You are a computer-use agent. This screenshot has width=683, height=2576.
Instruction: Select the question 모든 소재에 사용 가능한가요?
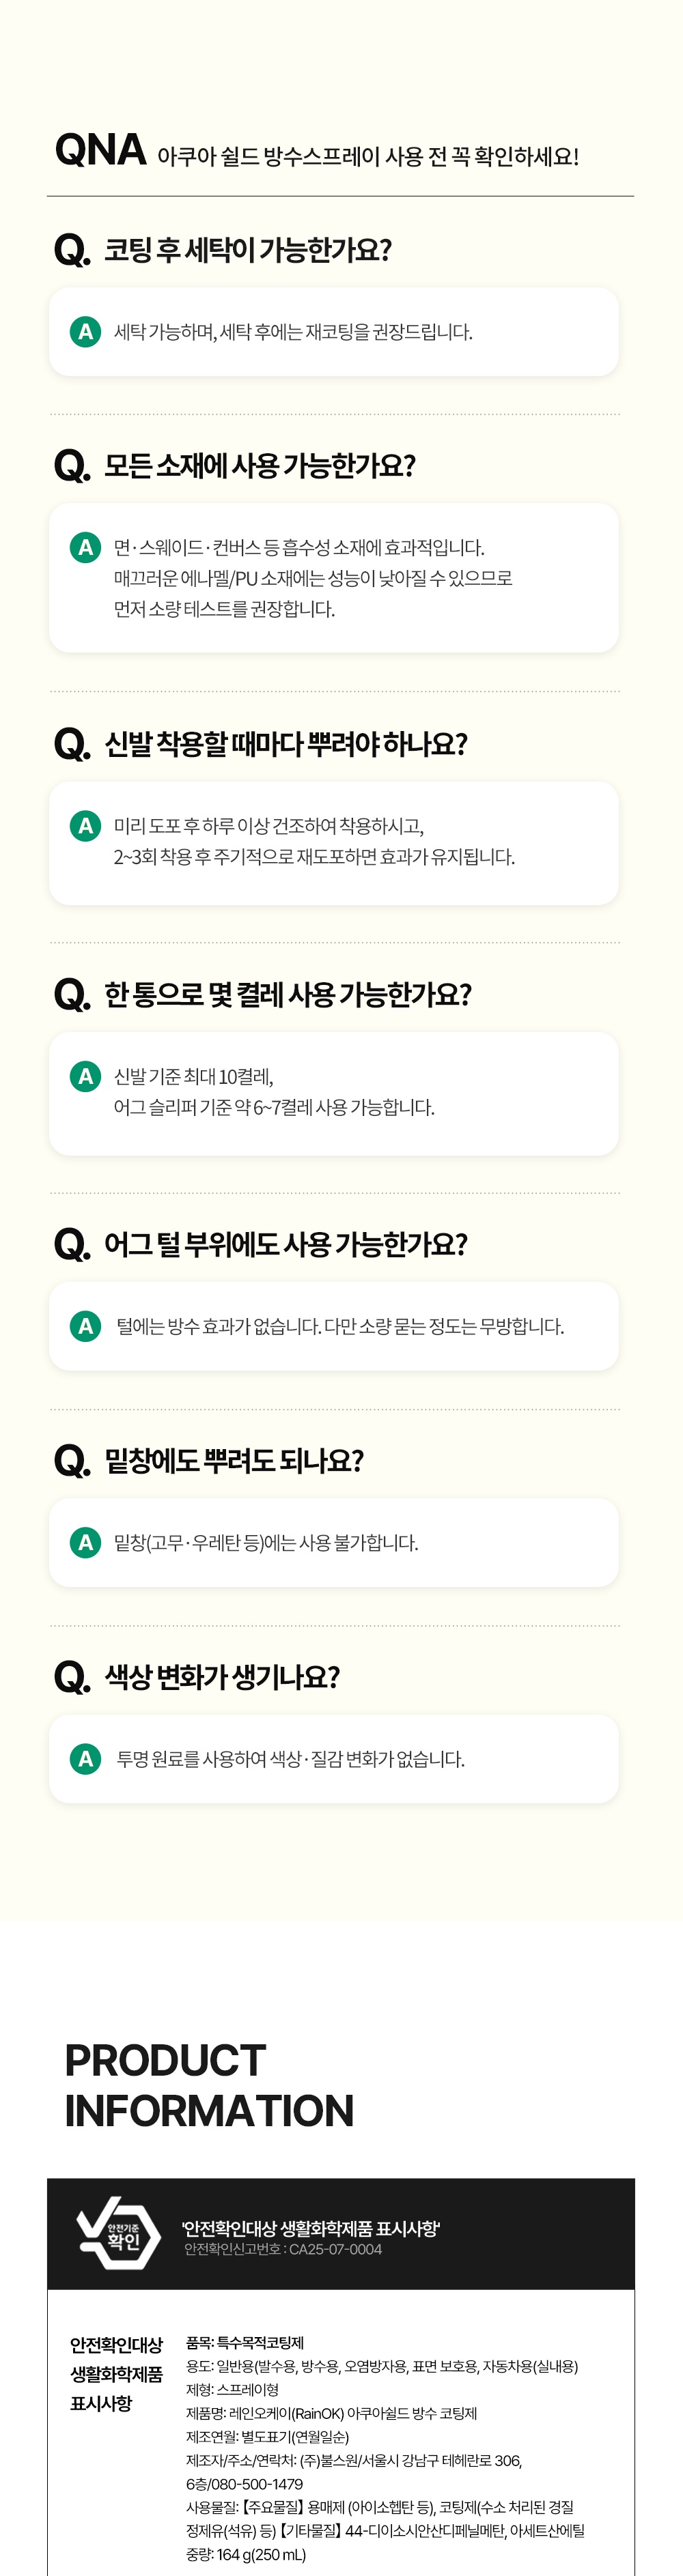point(259,466)
